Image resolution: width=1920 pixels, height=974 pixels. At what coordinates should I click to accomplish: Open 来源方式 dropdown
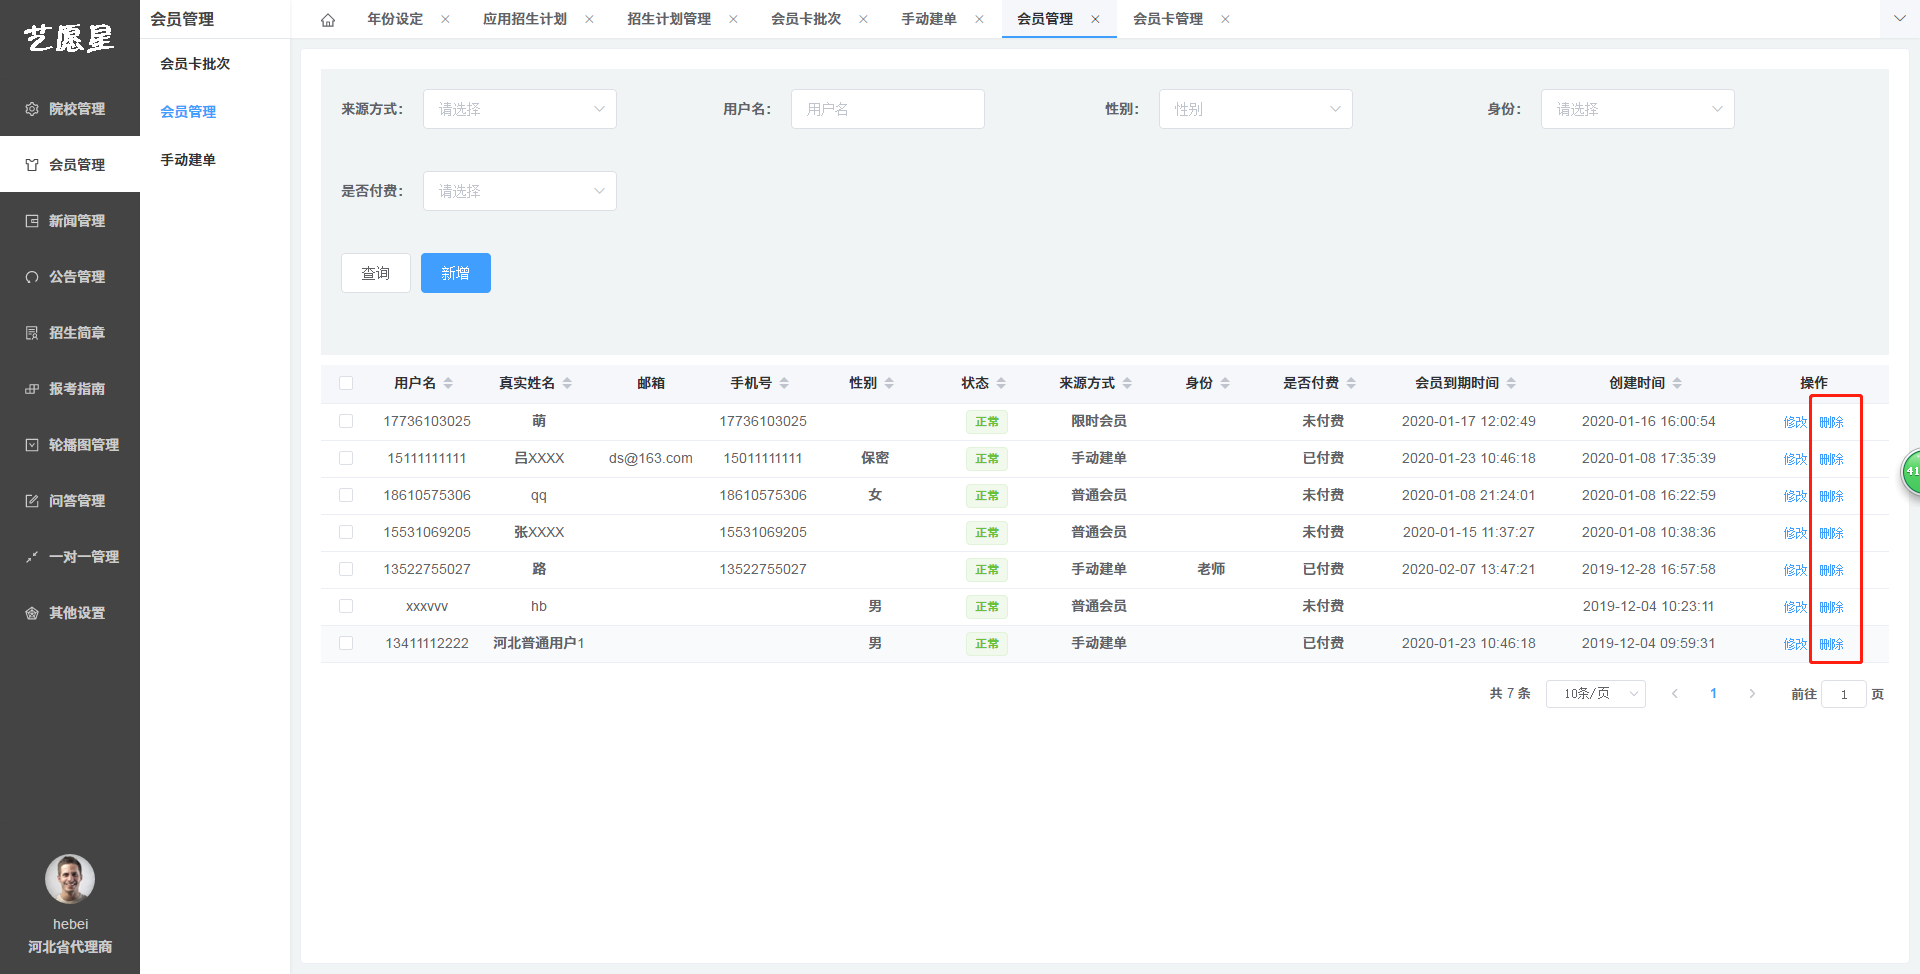pyautogui.click(x=520, y=109)
